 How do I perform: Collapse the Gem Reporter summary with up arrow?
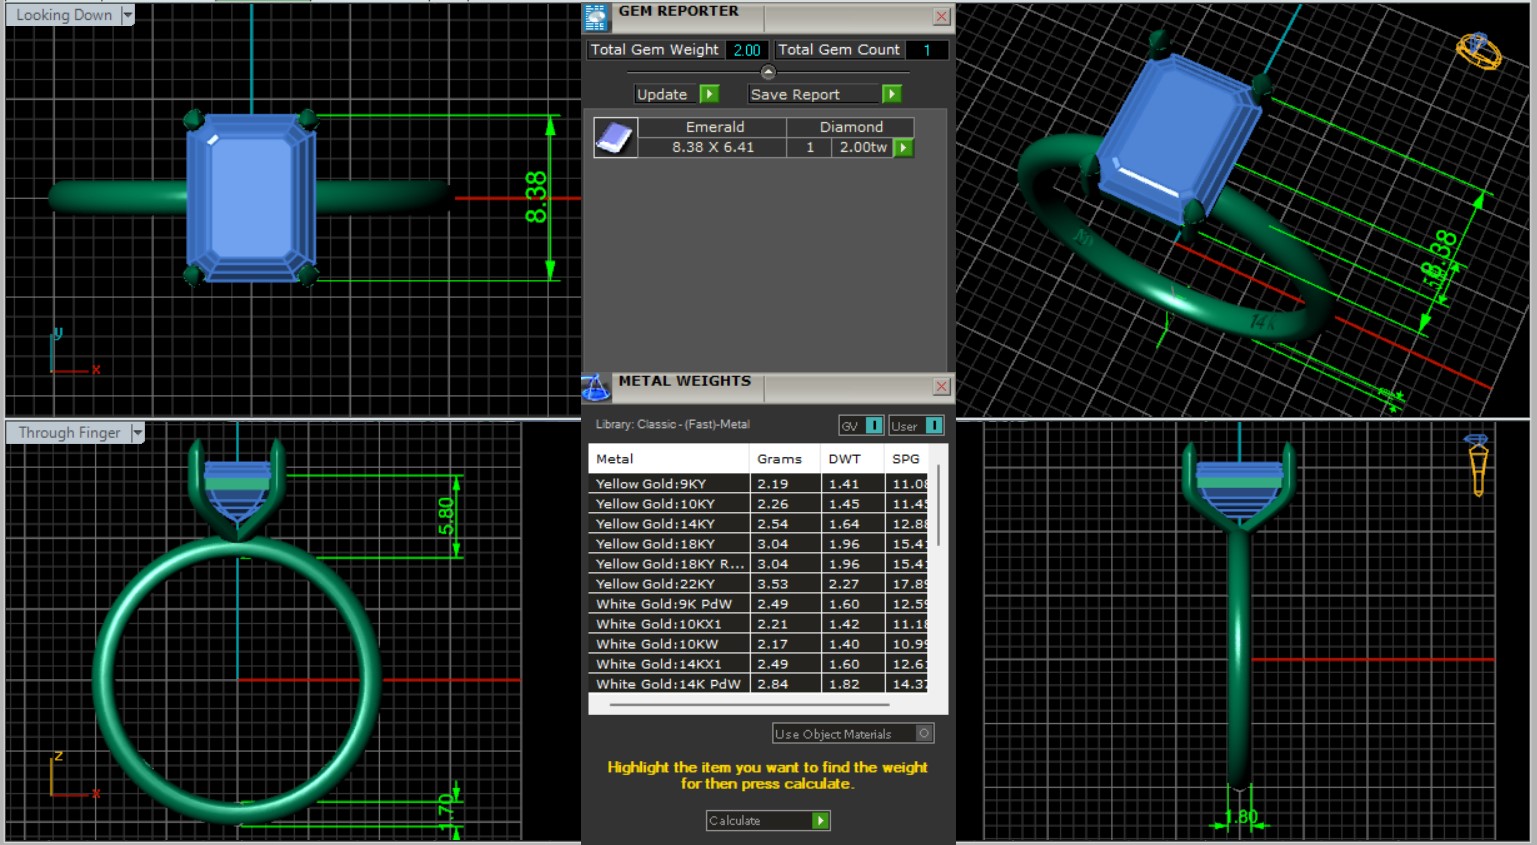coord(768,72)
